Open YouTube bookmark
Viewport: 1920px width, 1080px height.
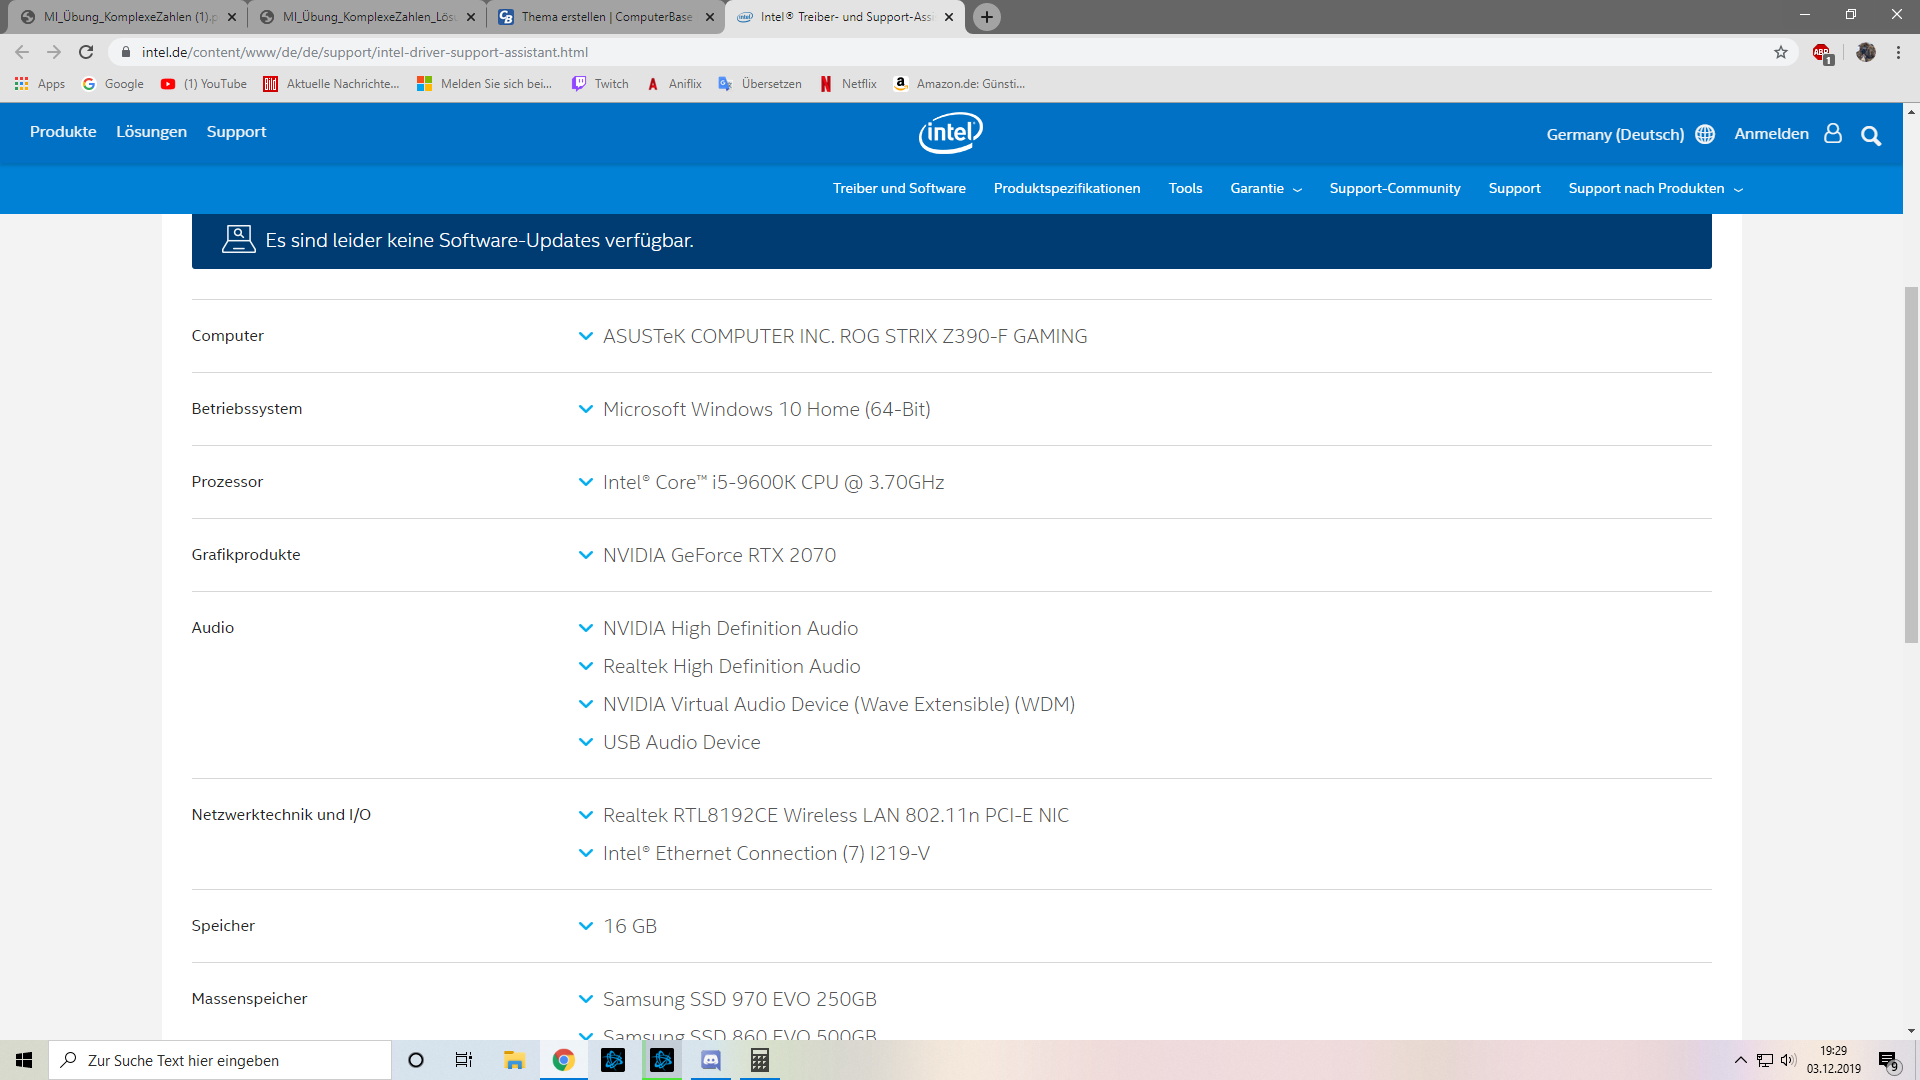point(204,84)
